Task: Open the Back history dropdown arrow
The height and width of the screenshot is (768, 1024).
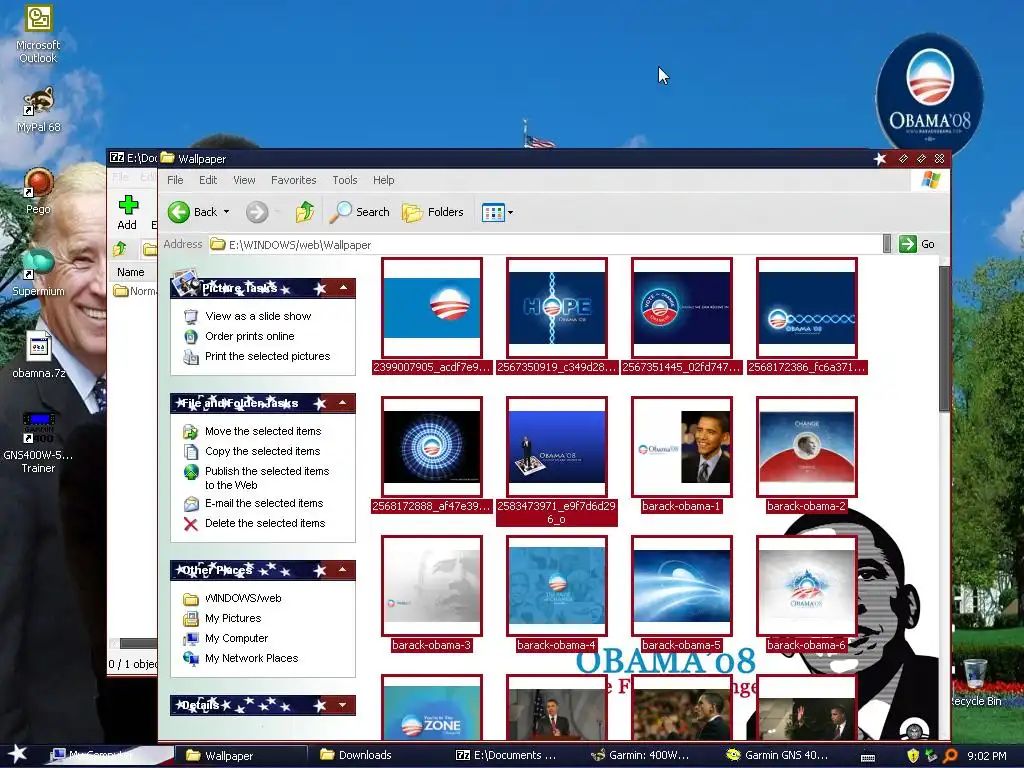Action: coord(227,212)
